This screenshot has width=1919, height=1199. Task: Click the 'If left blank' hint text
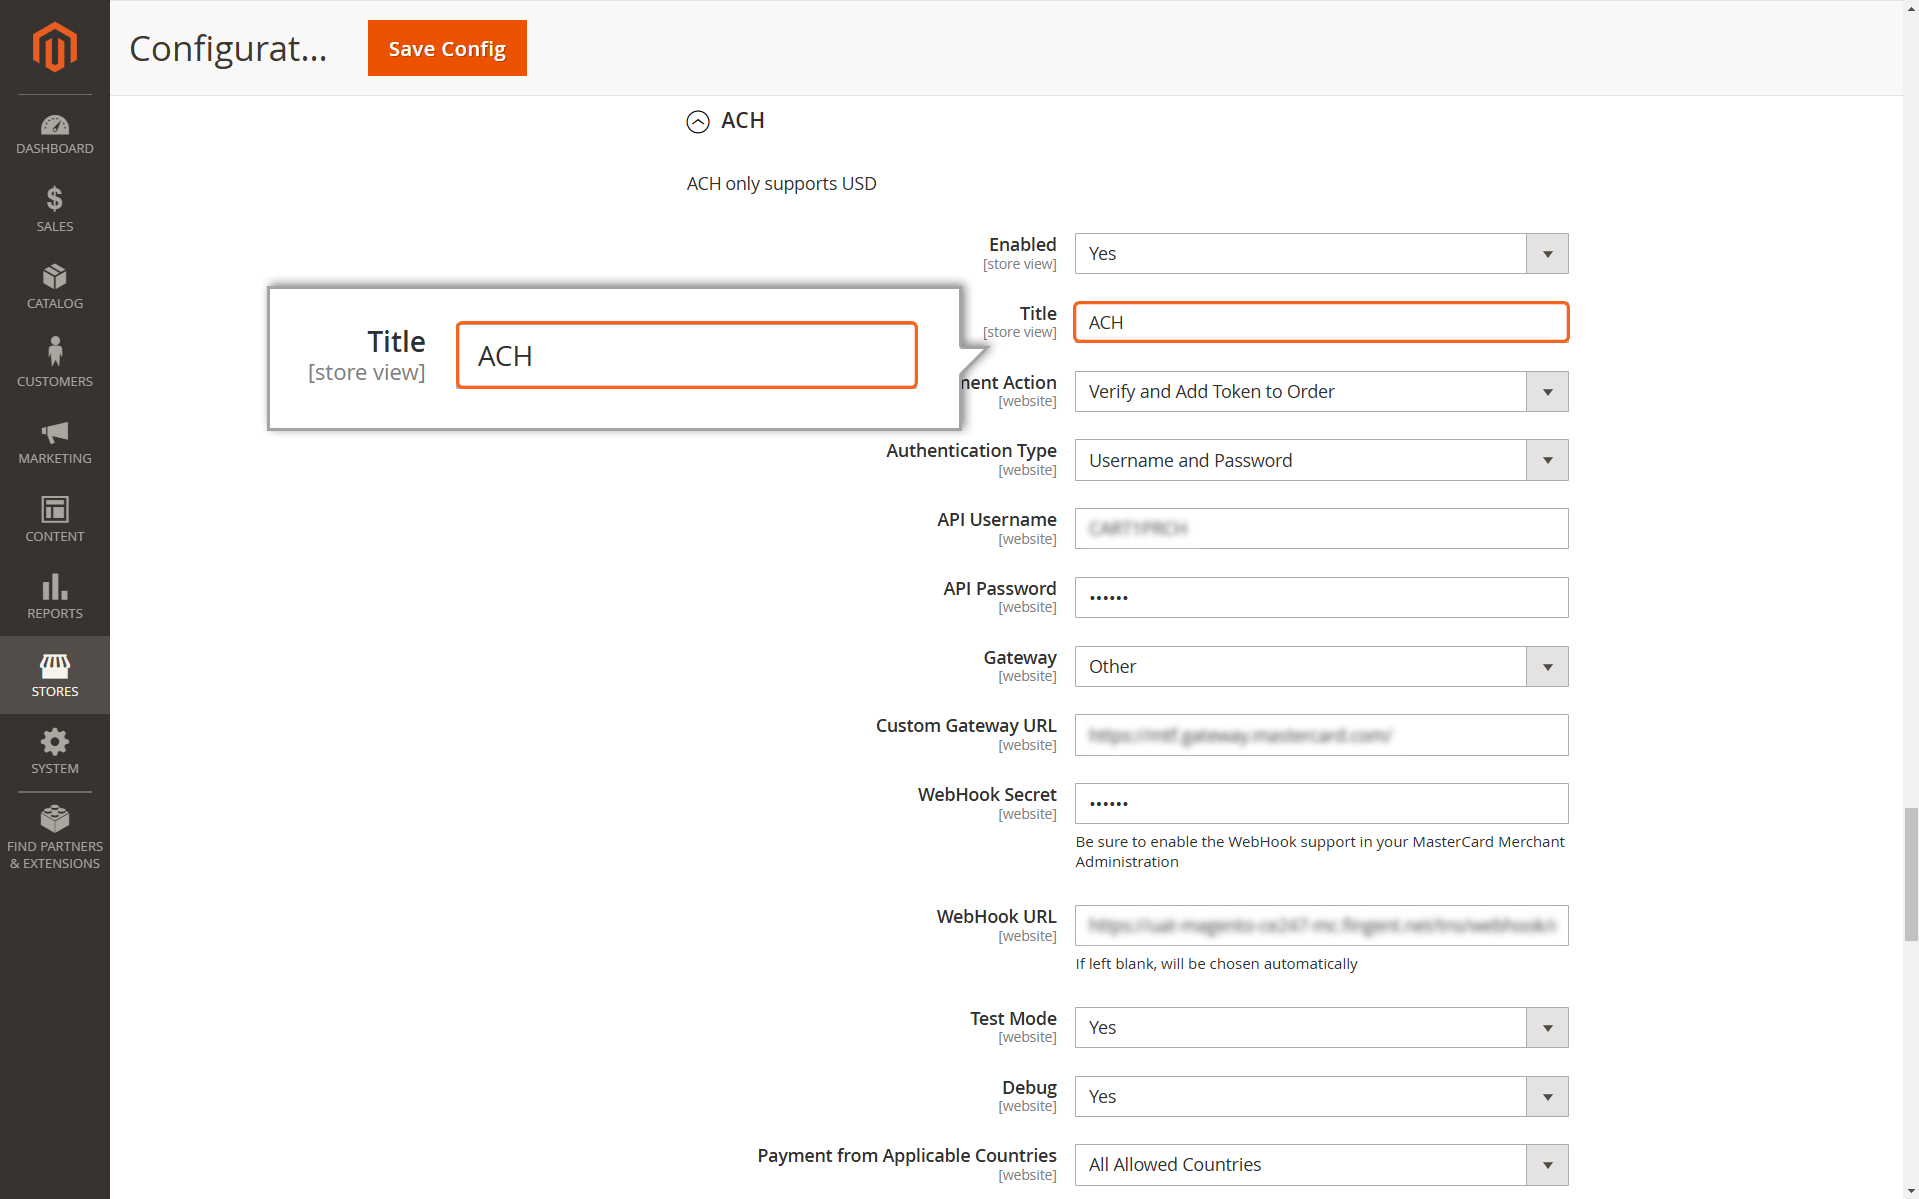[x=1216, y=964]
